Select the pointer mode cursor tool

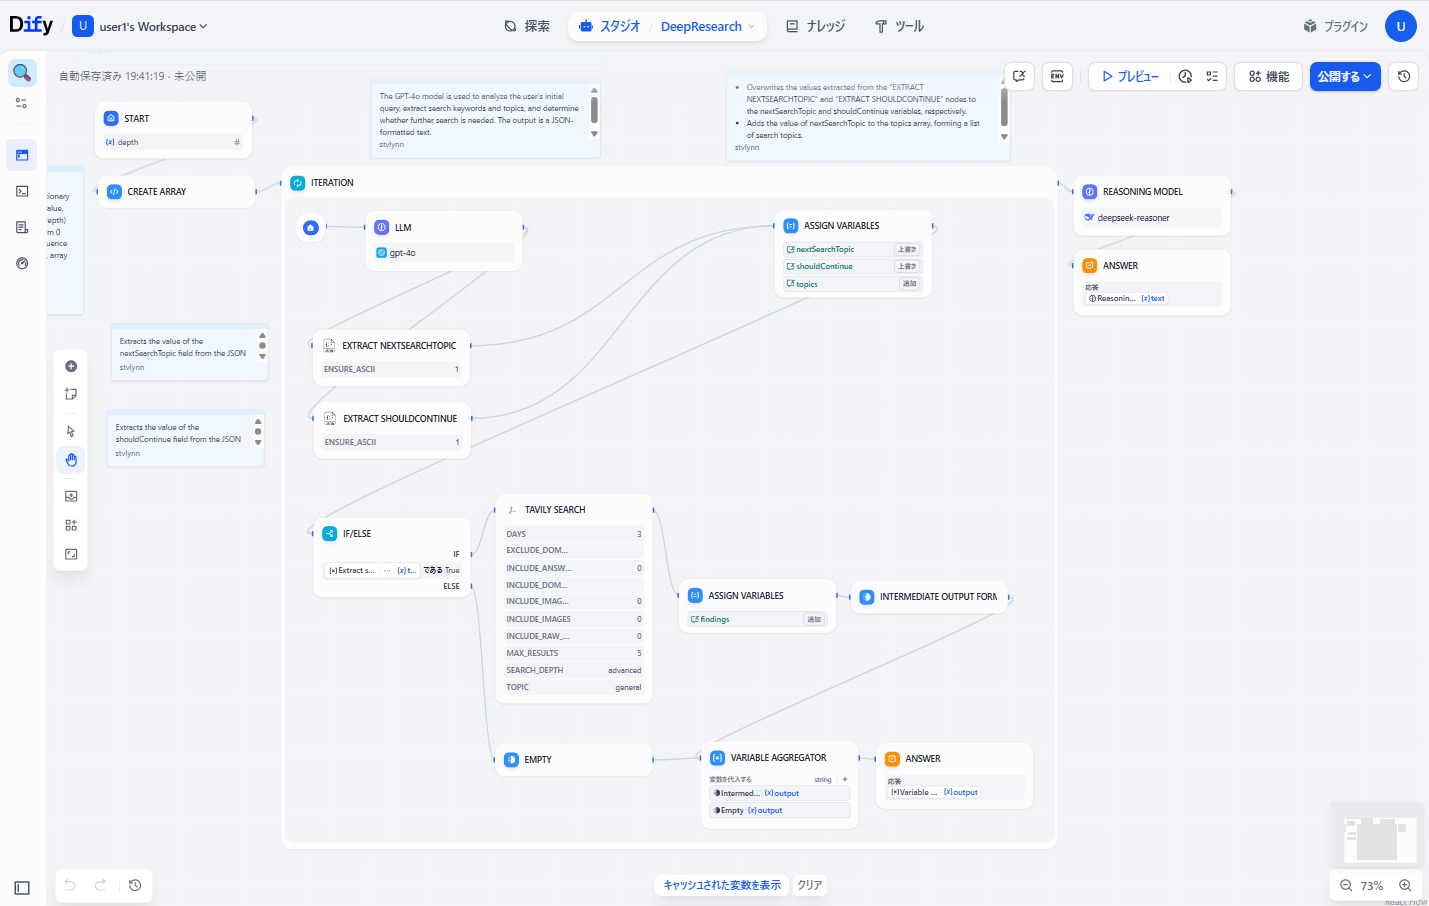point(71,431)
